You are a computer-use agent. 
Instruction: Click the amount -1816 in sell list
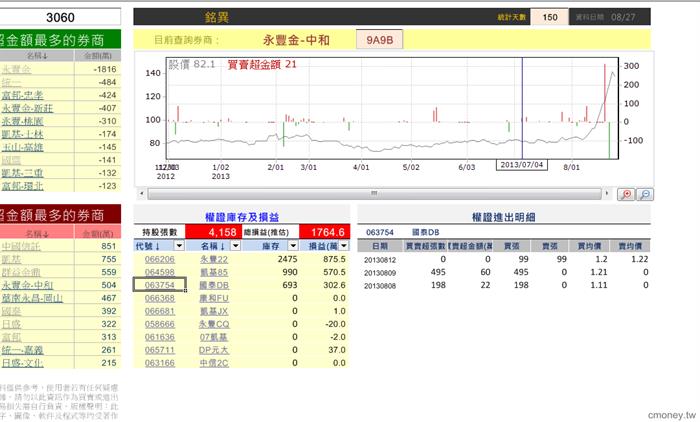[x=105, y=69]
